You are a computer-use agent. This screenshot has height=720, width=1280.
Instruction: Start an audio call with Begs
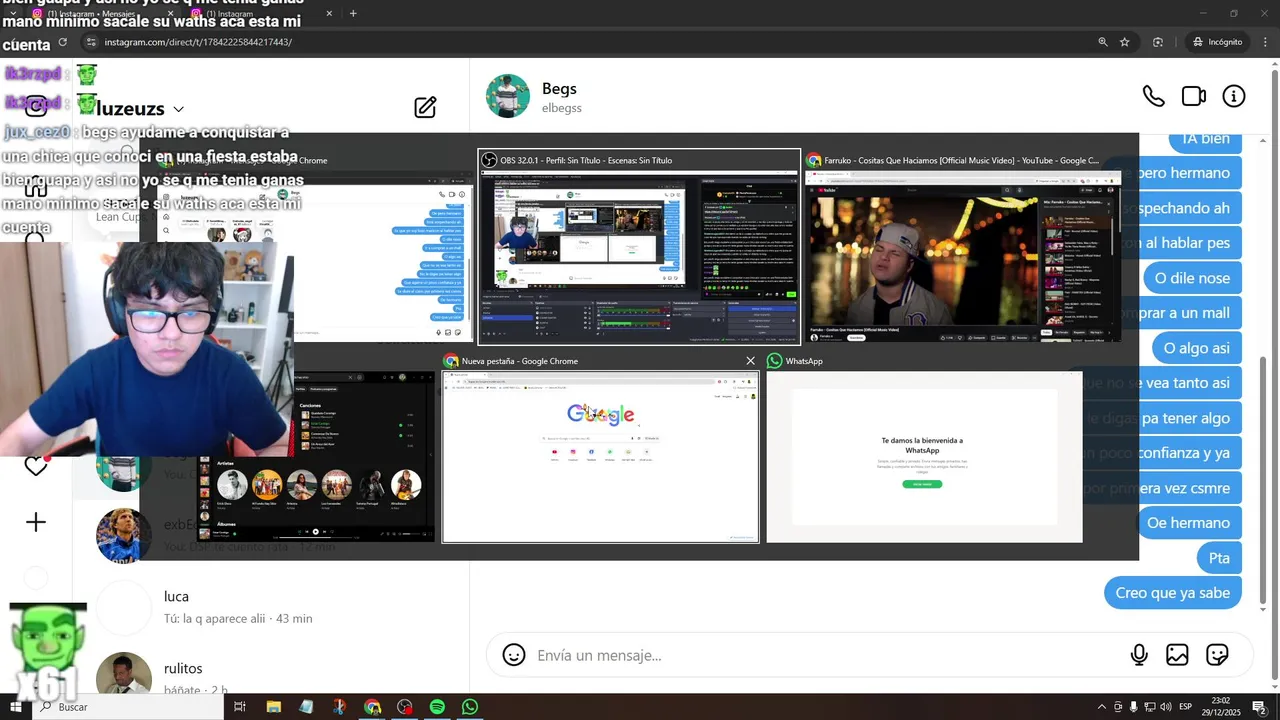(1153, 96)
